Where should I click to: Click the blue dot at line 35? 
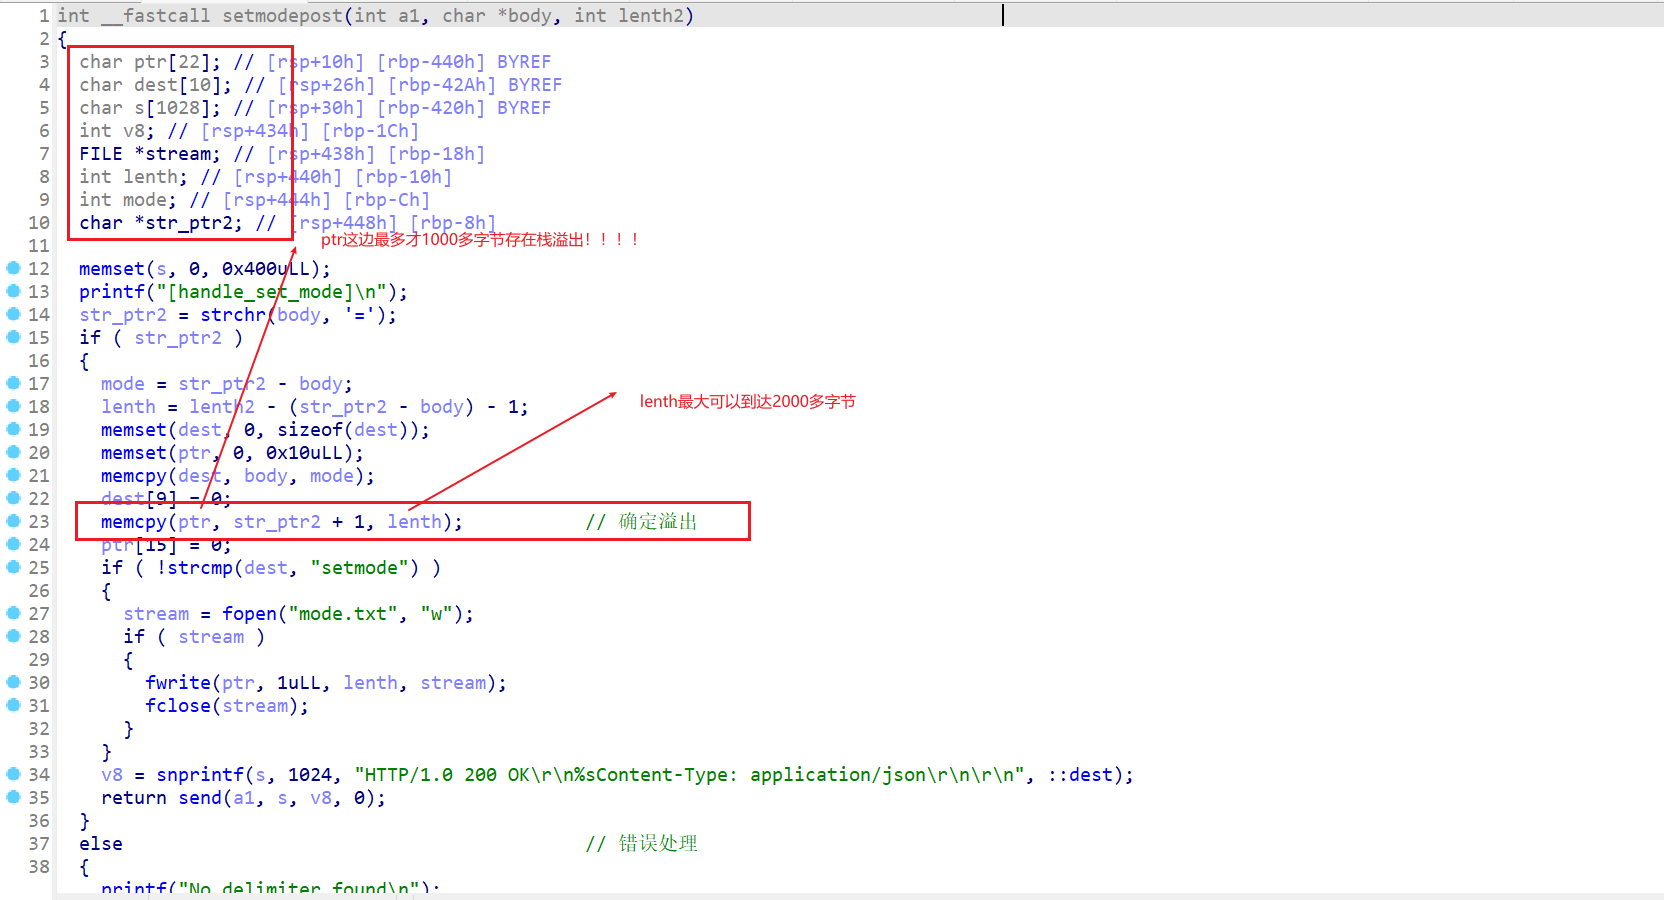[x=13, y=797]
